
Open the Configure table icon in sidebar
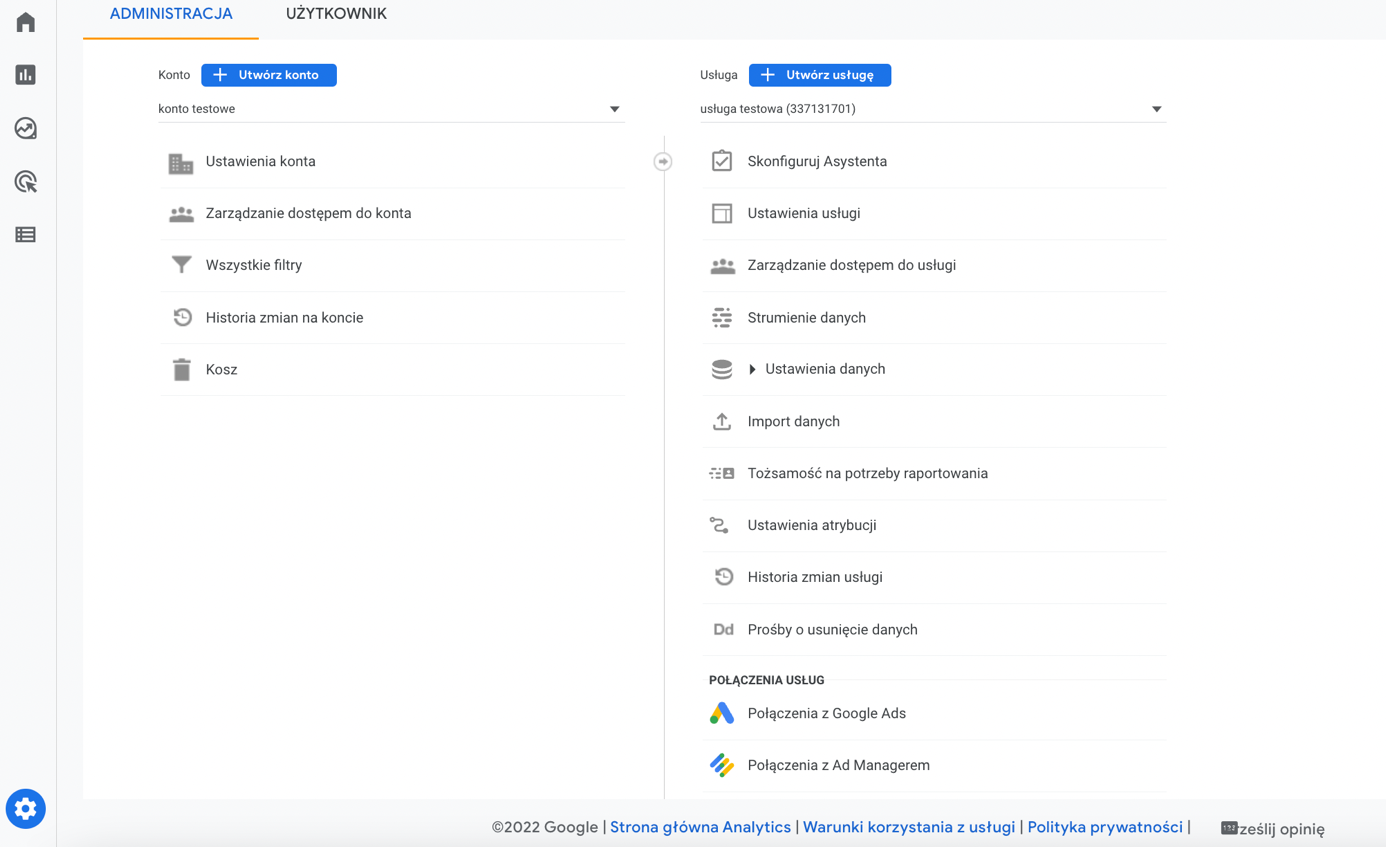26,235
